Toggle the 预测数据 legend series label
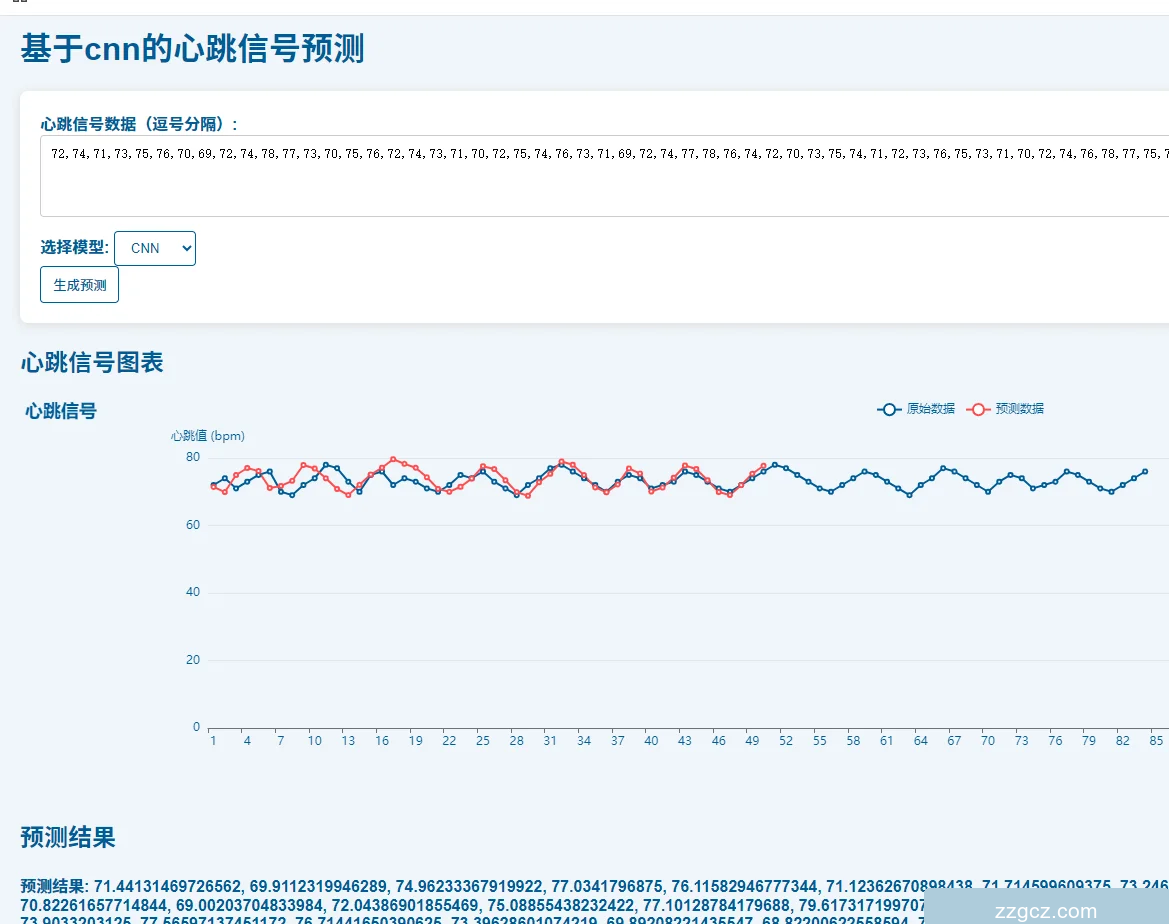 [x=1019, y=409]
